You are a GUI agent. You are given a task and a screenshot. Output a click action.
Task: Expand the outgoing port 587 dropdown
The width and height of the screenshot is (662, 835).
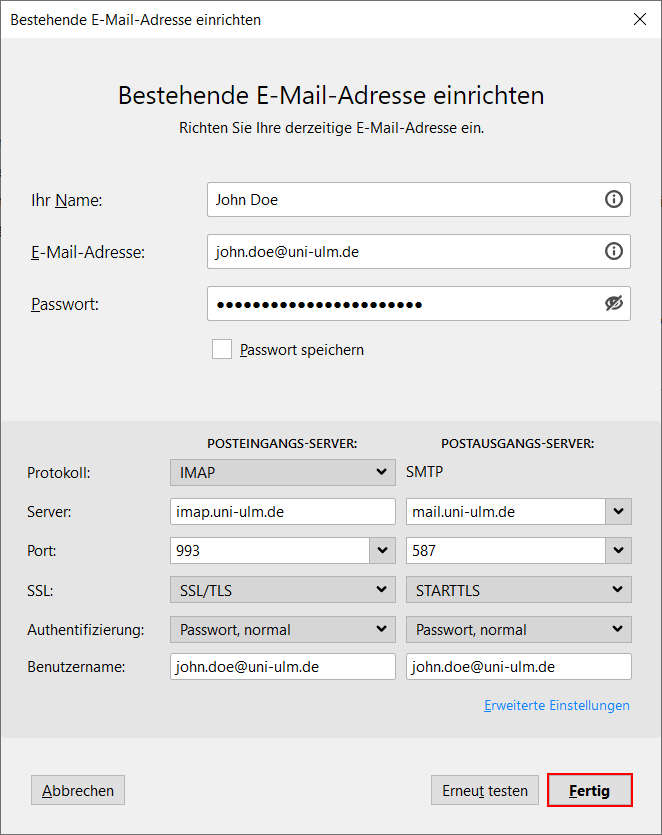click(x=620, y=550)
